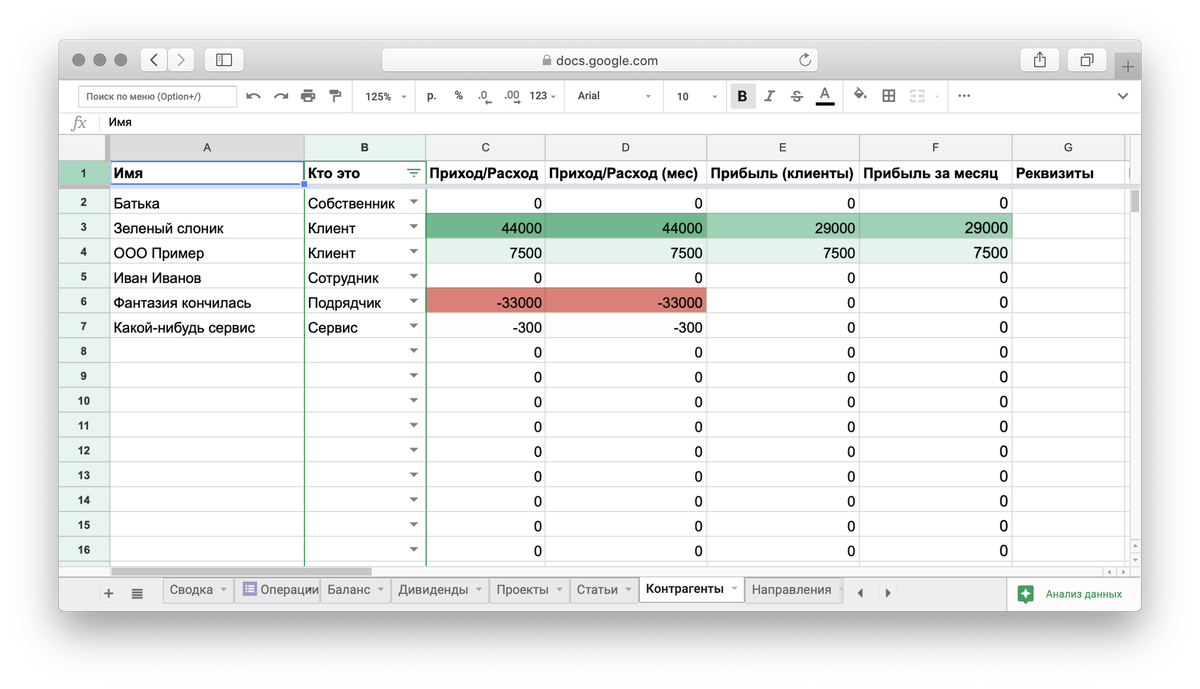
Task: Open the 123 number format dropdown
Action: 543,96
